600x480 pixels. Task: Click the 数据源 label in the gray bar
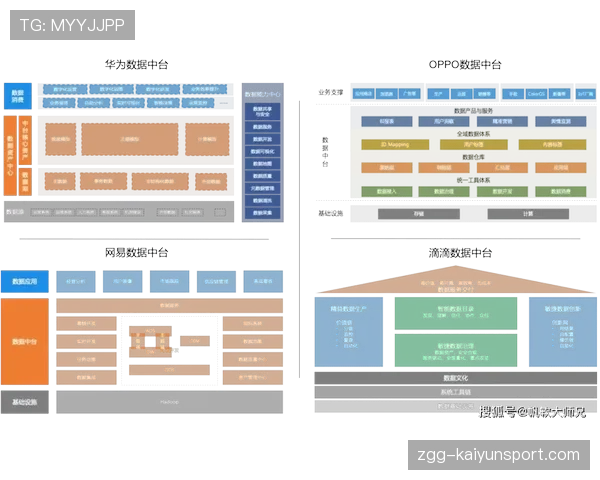[15, 212]
